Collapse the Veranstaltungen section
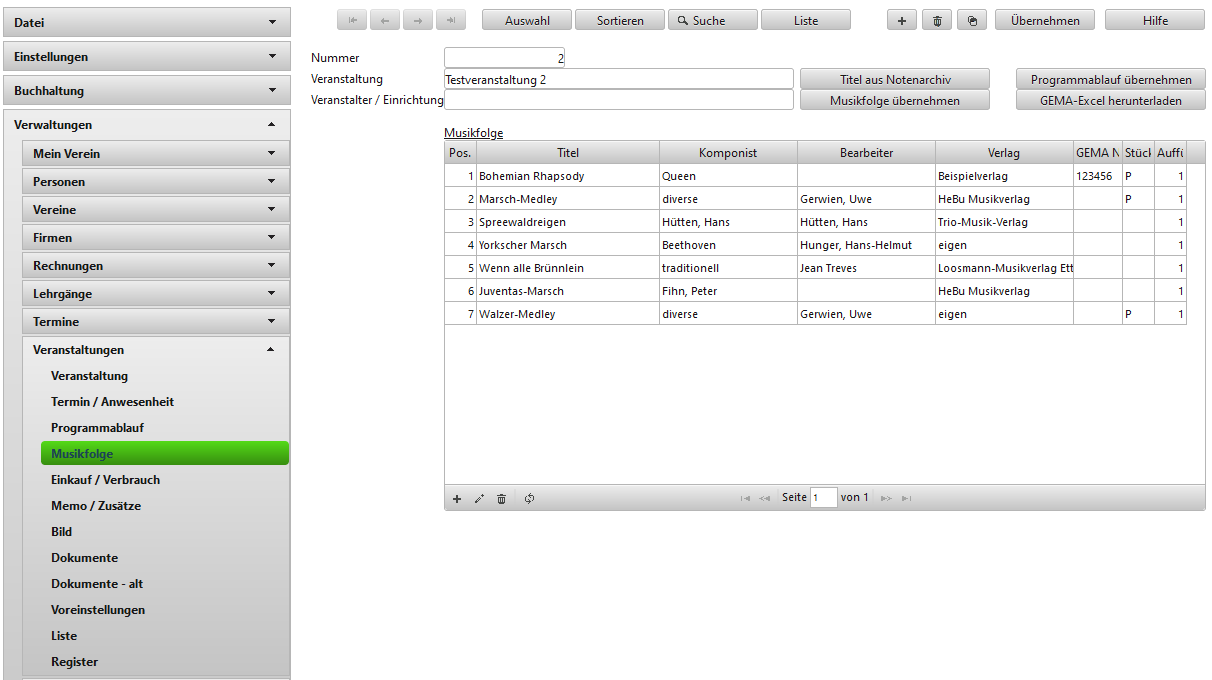Viewport: 1212px width, 680px height. click(x=156, y=350)
